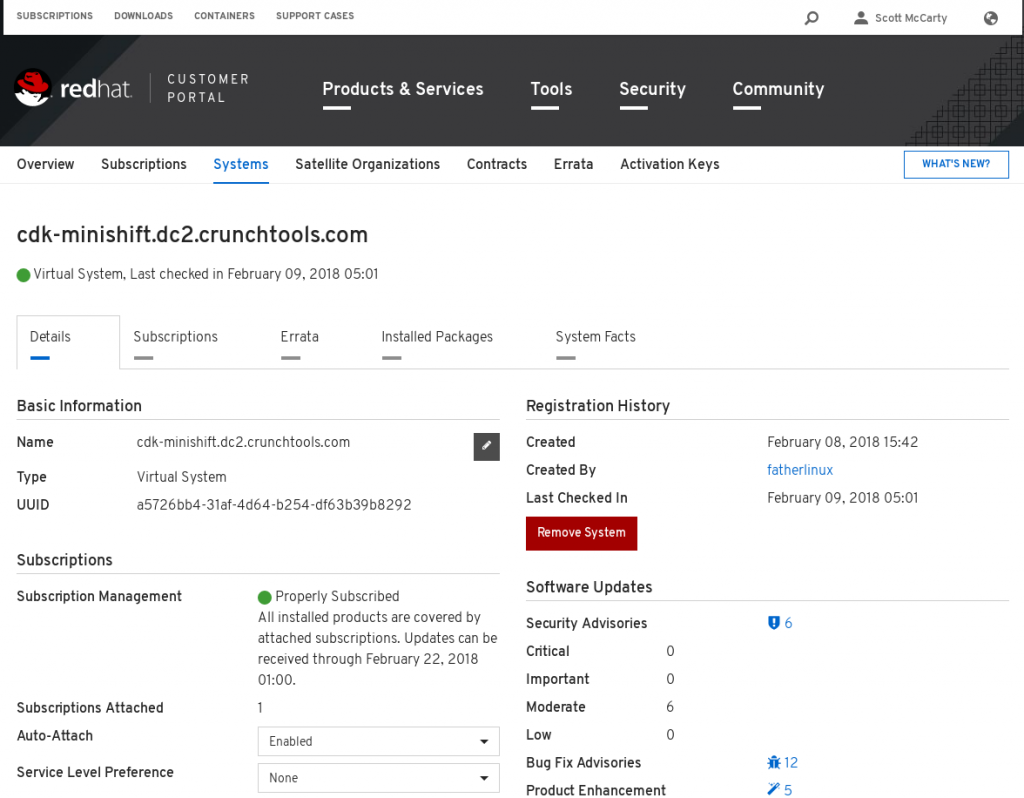The width and height of the screenshot is (1024, 798).
Task: Open the Scott McCarty user account menu
Action: click(900, 18)
